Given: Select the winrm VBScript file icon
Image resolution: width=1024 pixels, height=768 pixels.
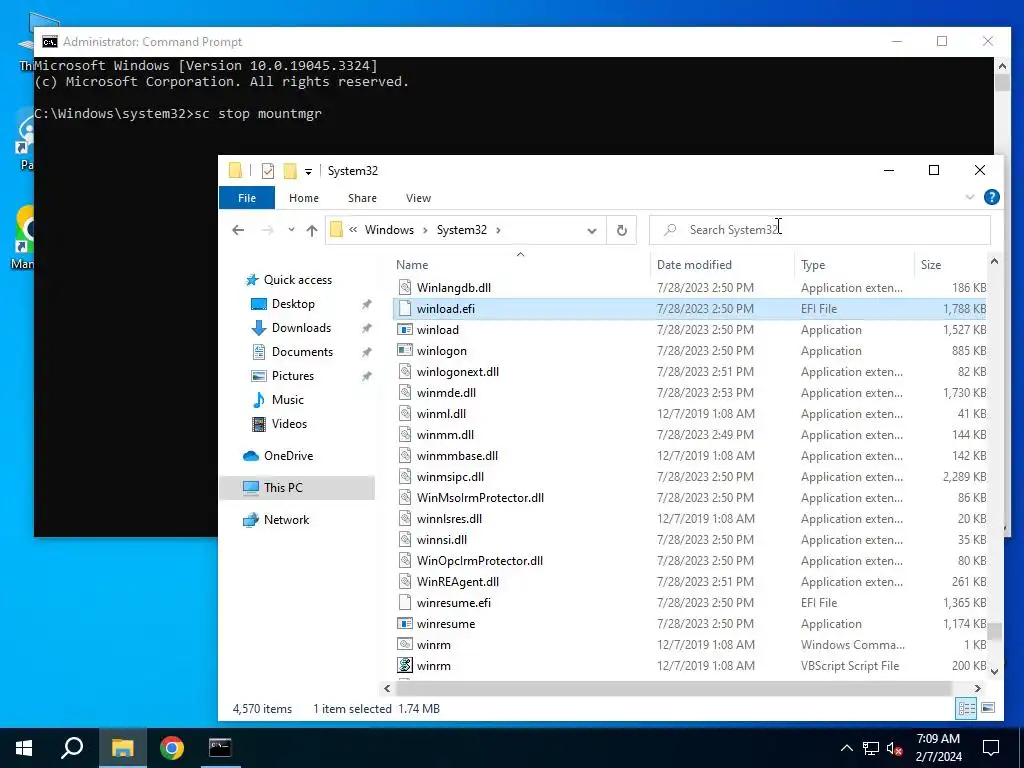Looking at the screenshot, I should (x=405, y=665).
